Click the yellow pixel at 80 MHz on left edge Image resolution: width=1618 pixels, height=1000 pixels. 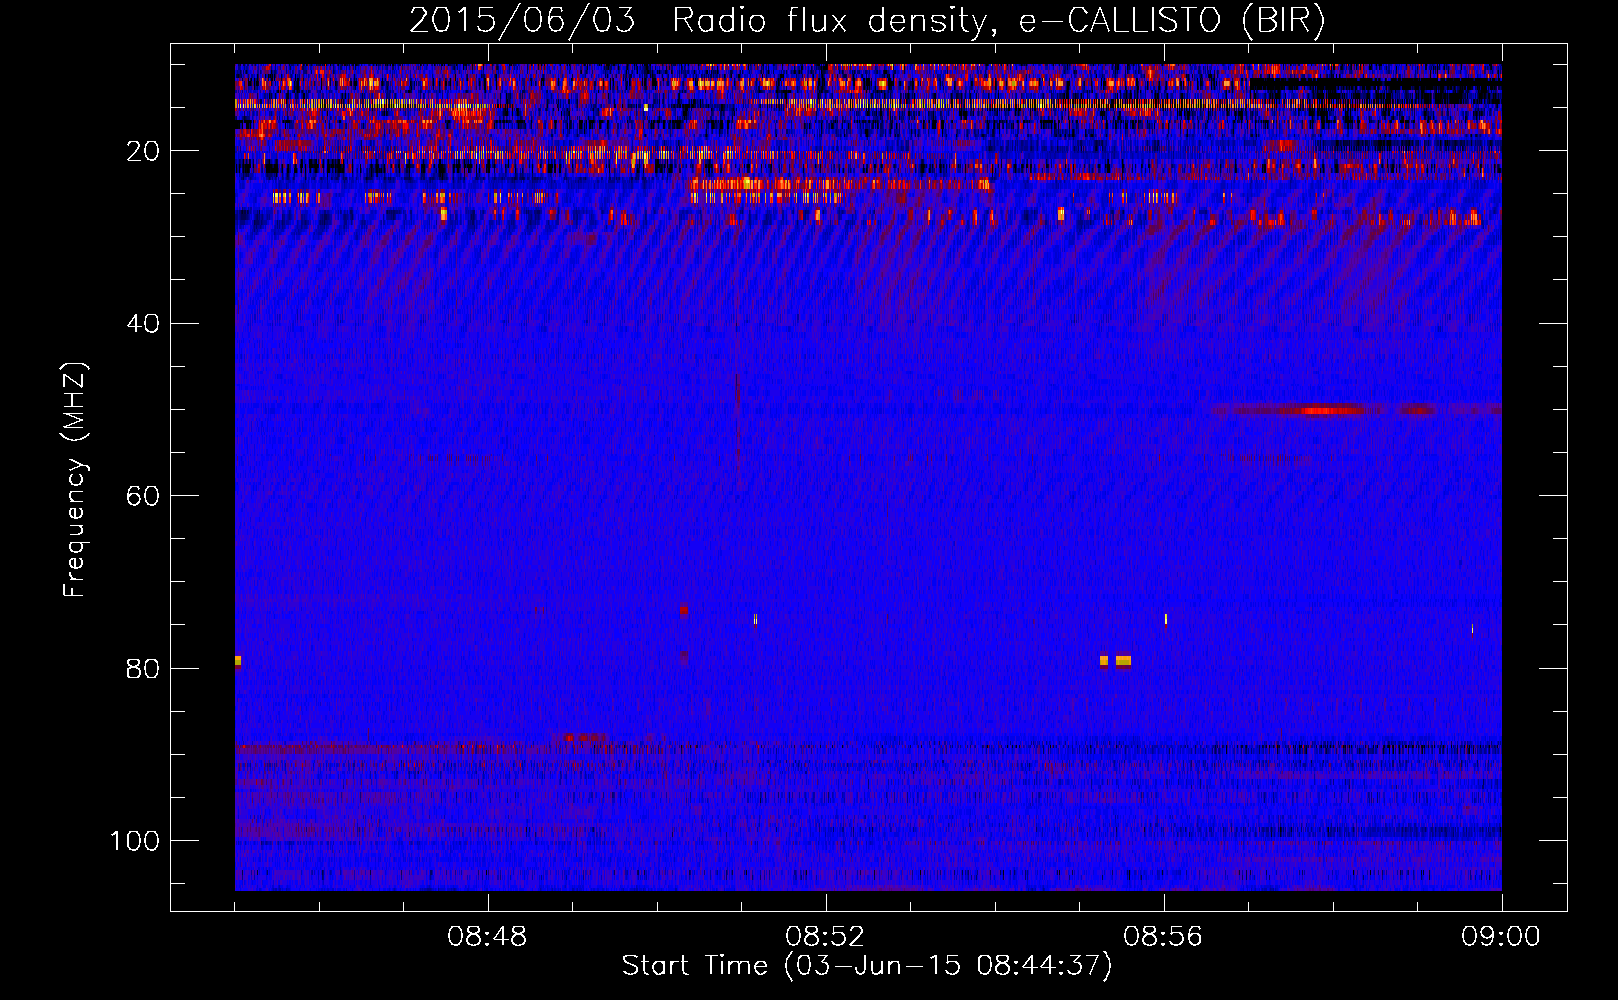click(238, 661)
